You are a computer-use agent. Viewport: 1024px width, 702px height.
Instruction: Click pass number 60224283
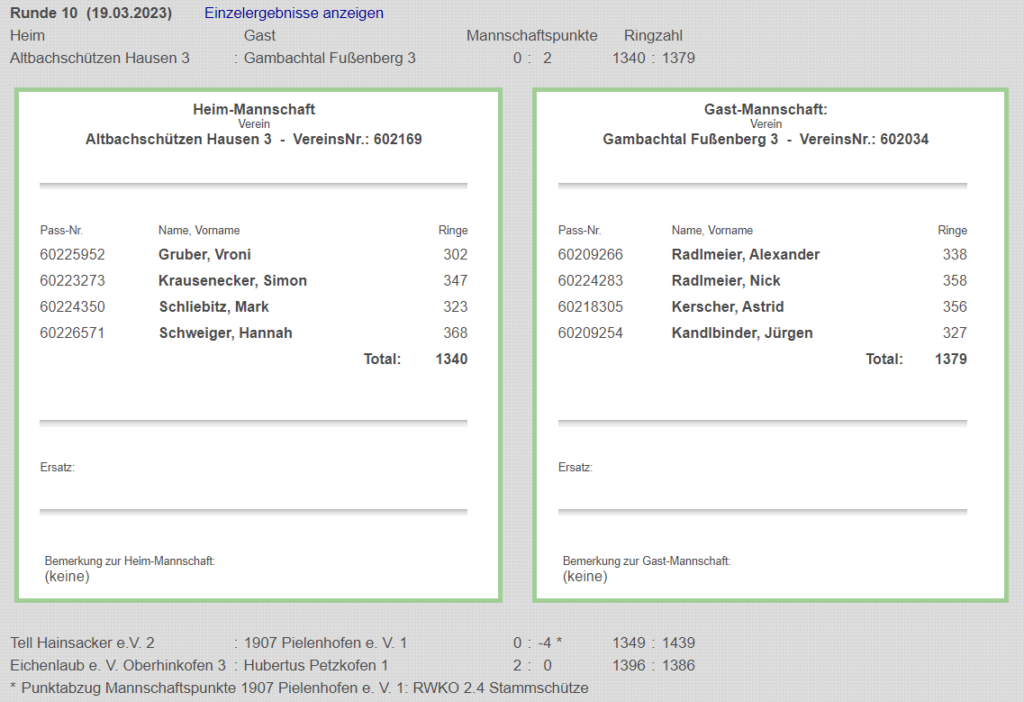[590, 280]
